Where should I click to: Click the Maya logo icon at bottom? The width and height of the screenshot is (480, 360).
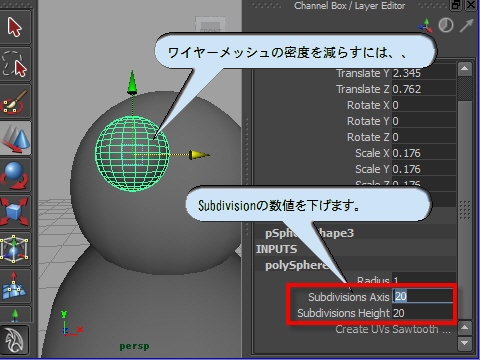15,340
